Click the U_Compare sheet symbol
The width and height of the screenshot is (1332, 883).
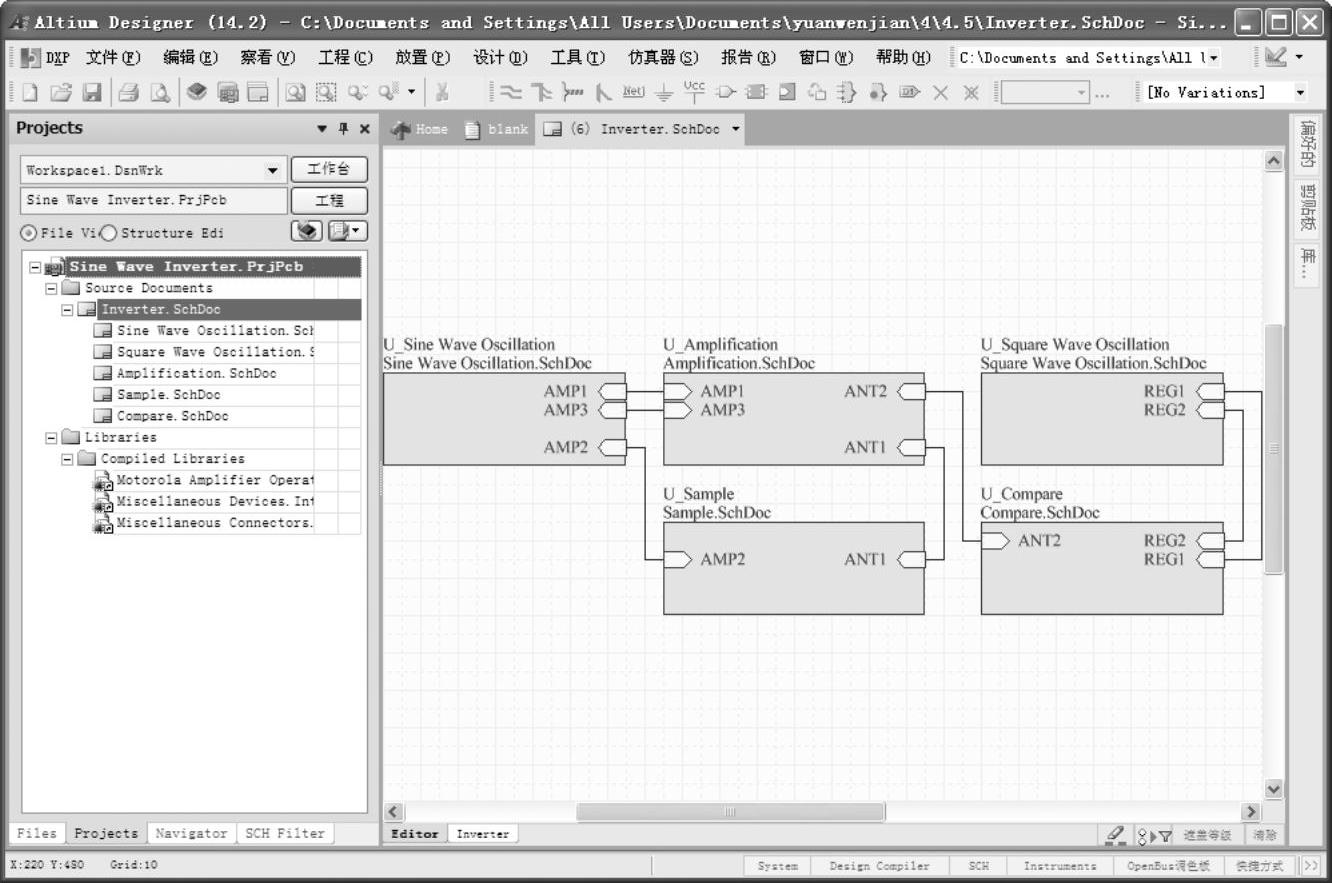pos(1101,568)
